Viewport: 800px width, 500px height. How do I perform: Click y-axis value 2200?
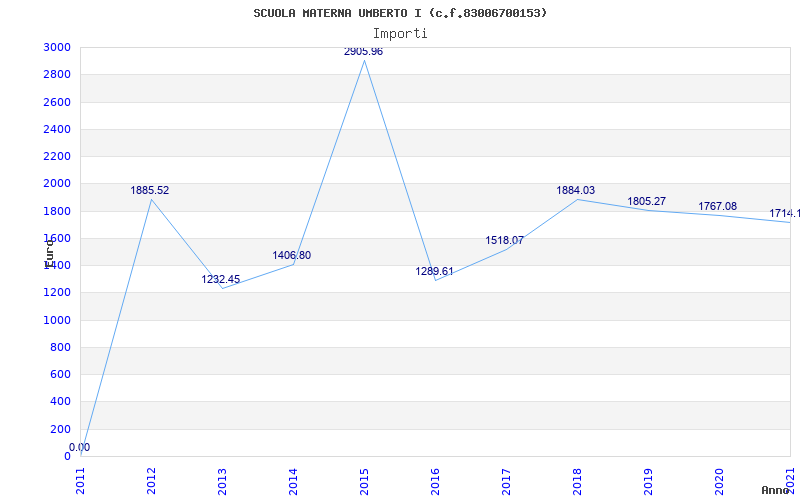[57, 156]
